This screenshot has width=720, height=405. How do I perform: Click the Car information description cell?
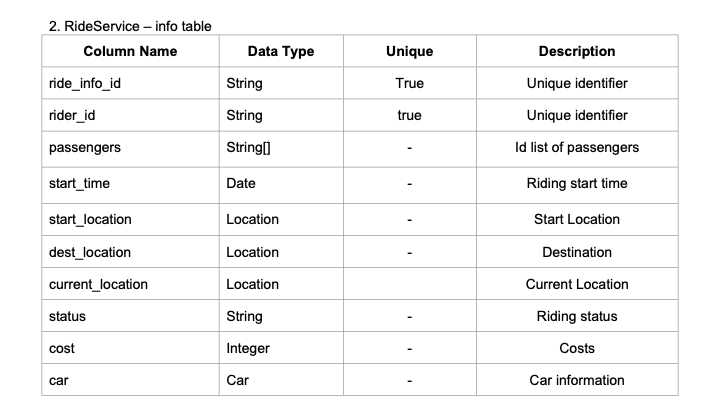(577, 380)
